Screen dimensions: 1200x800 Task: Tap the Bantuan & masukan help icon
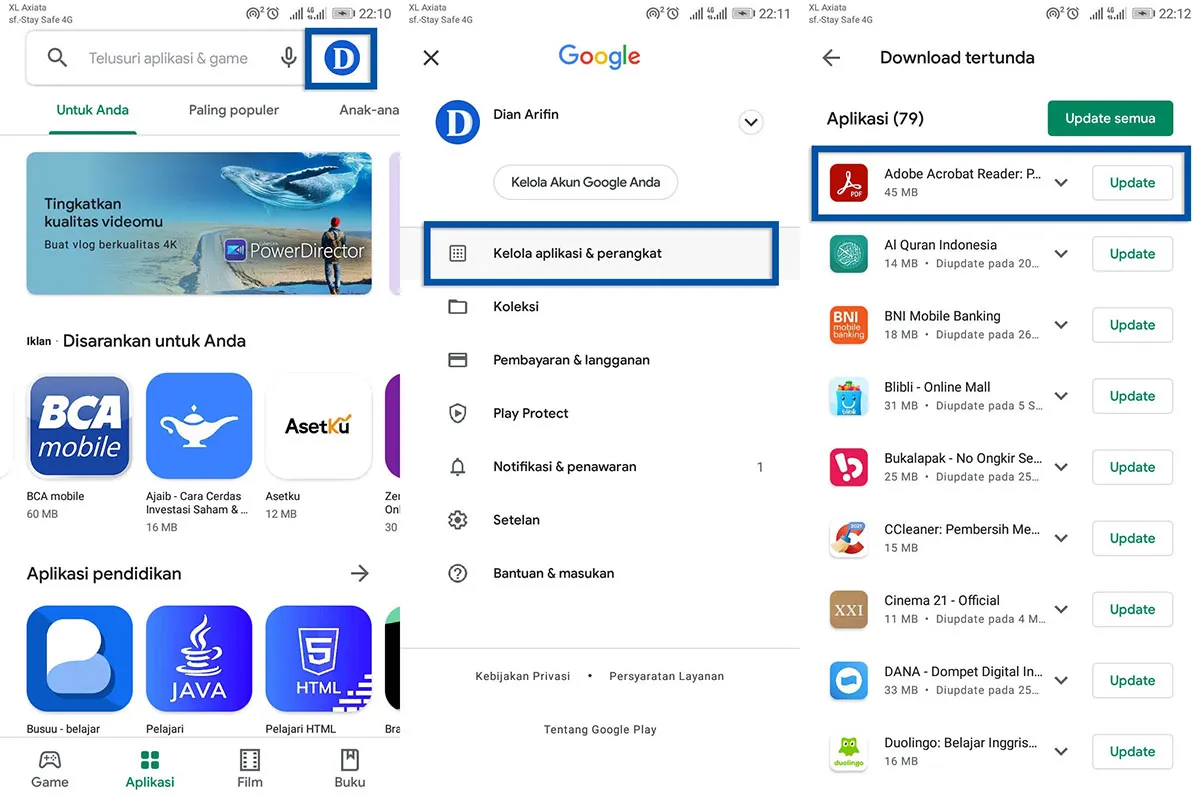coord(457,572)
